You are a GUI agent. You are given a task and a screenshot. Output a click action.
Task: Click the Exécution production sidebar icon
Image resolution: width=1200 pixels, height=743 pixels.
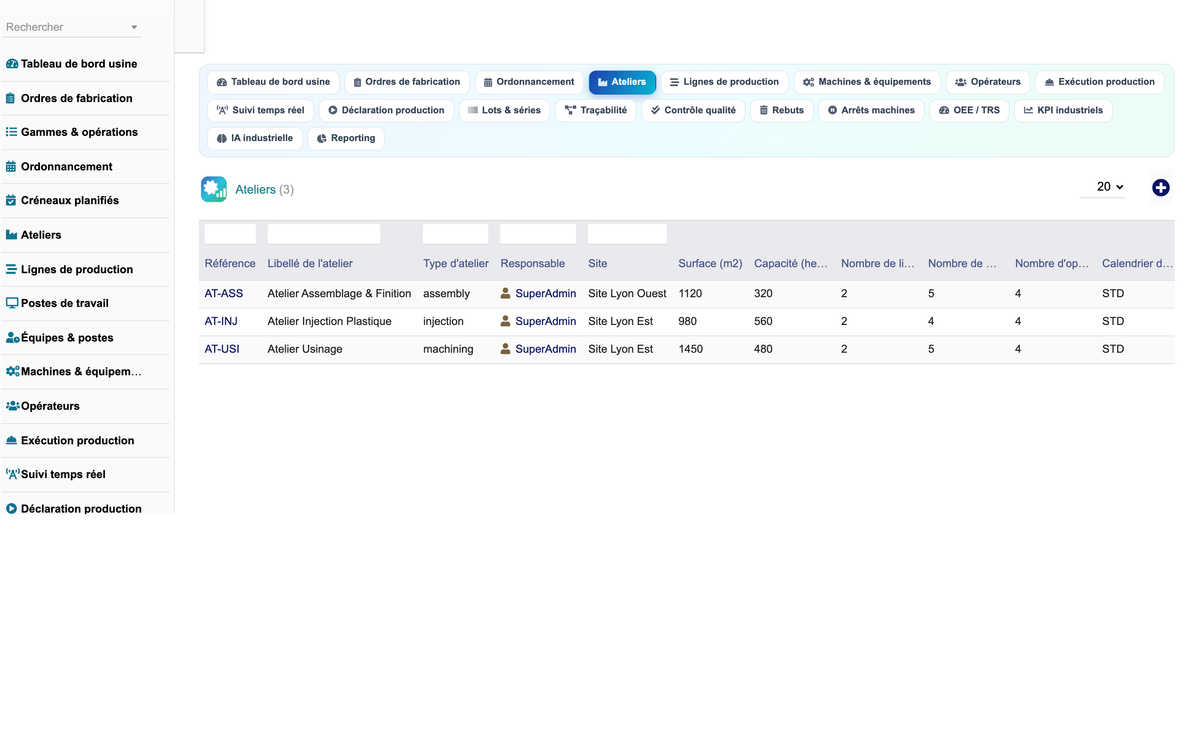tap(12, 440)
